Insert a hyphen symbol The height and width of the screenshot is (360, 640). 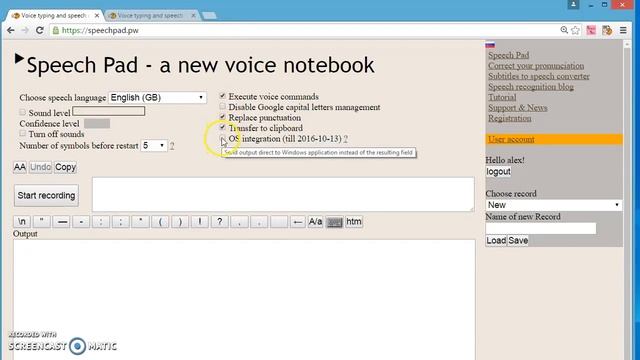point(81,222)
